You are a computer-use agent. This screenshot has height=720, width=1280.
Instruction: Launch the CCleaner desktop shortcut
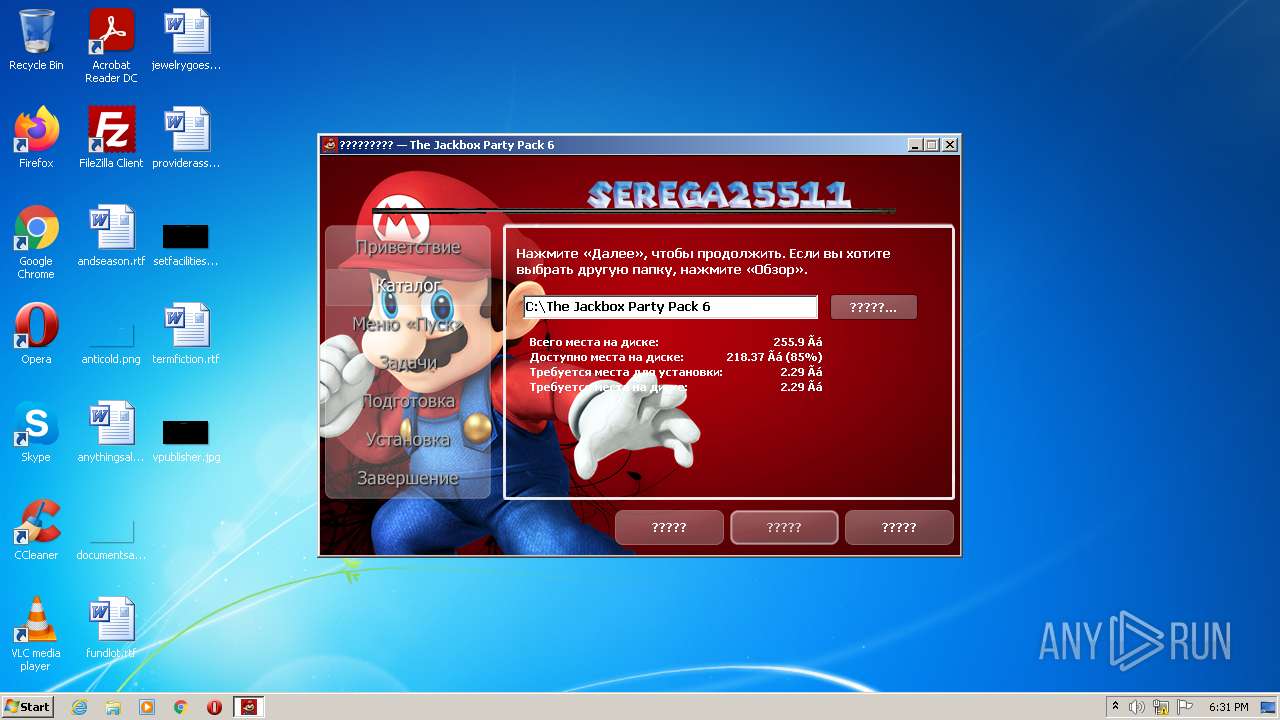click(x=36, y=530)
